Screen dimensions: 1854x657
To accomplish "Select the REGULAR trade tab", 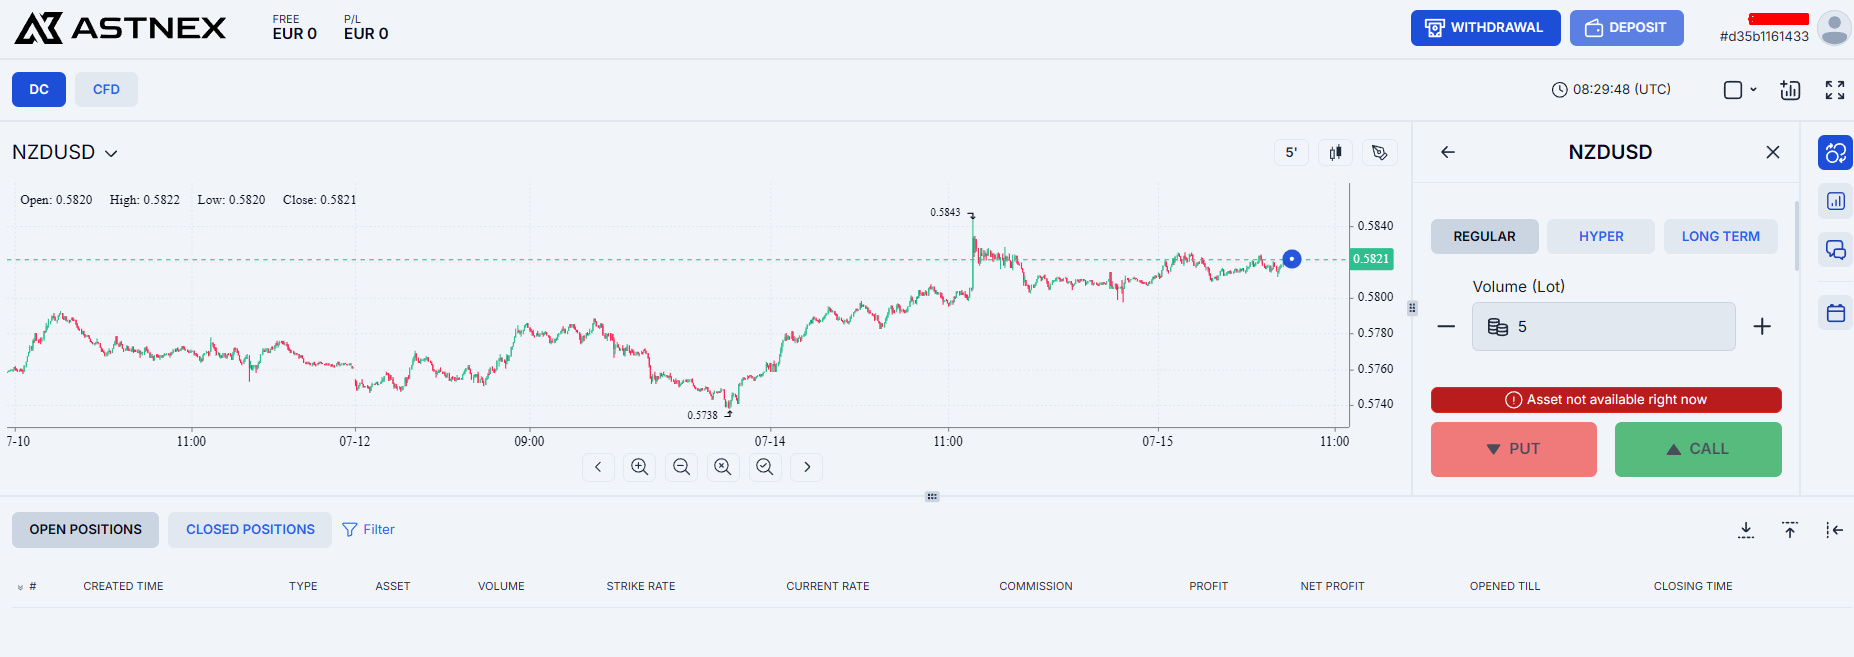I will pyautogui.click(x=1484, y=237).
